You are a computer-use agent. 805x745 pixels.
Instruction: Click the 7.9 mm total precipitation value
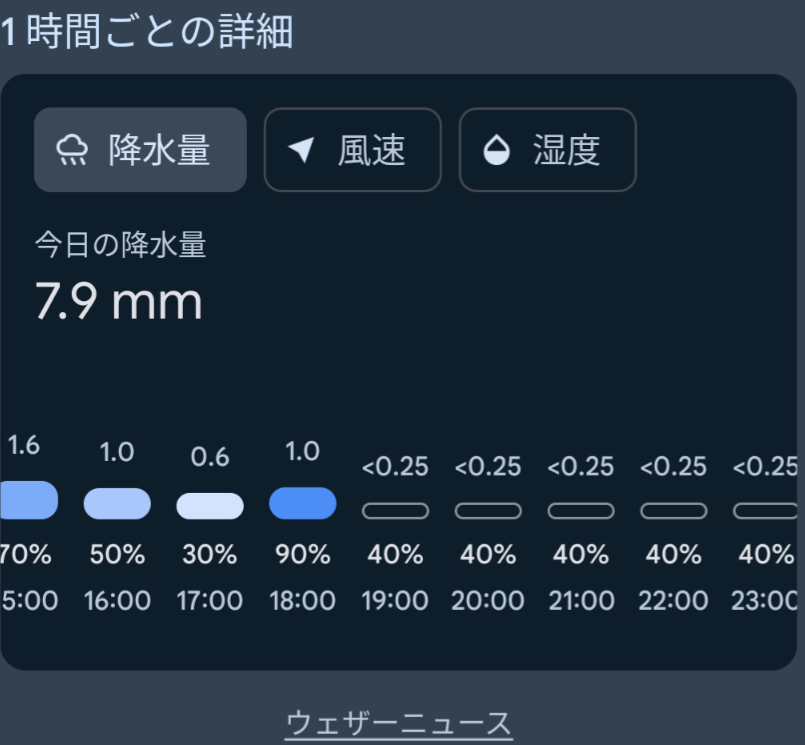click(x=119, y=301)
